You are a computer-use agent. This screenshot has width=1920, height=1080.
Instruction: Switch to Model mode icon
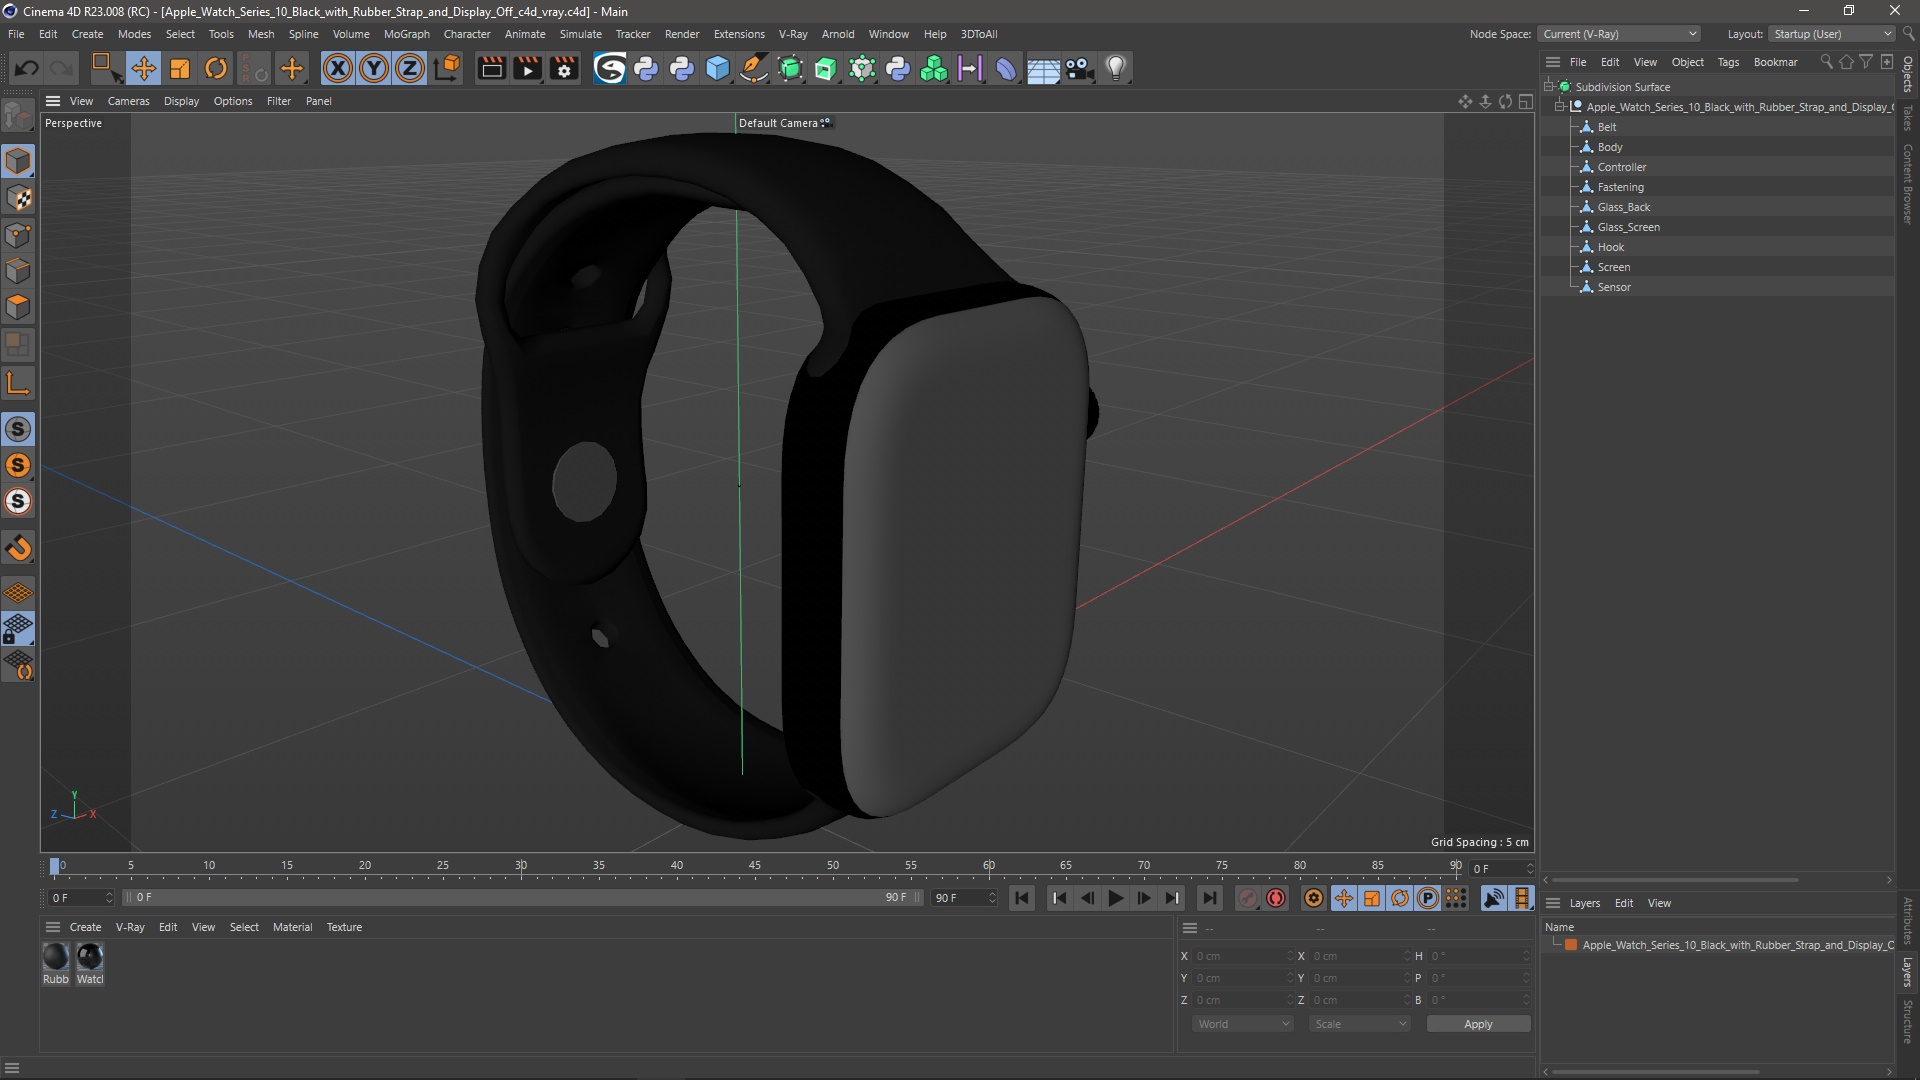coord(18,161)
